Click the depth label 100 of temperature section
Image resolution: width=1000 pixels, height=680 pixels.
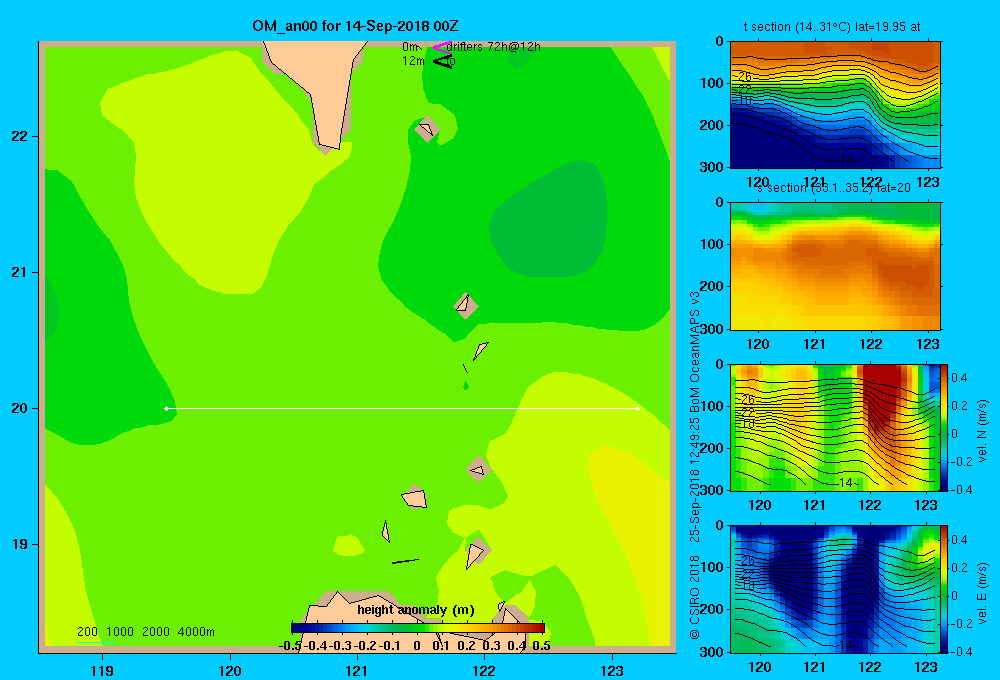pyautogui.click(x=712, y=83)
